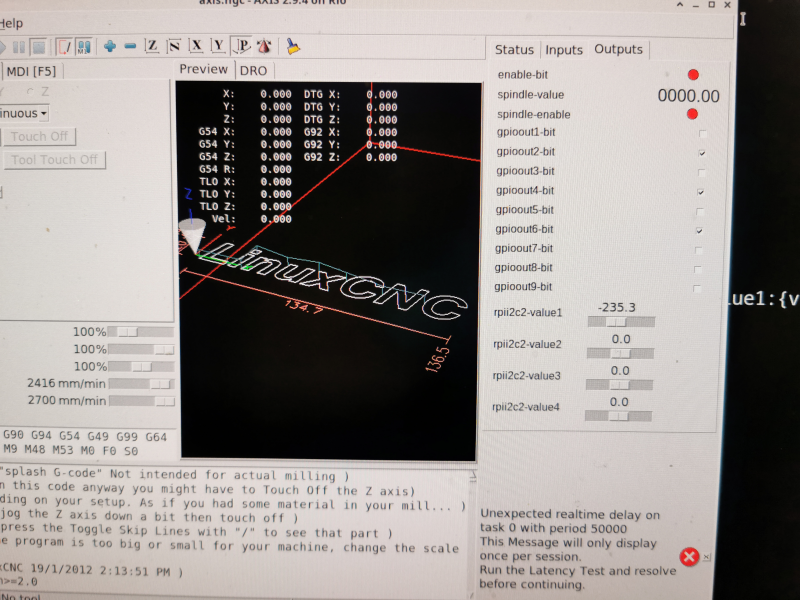Click the rpii2c2-value1 slider
The image size is (800, 600).
point(619,323)
